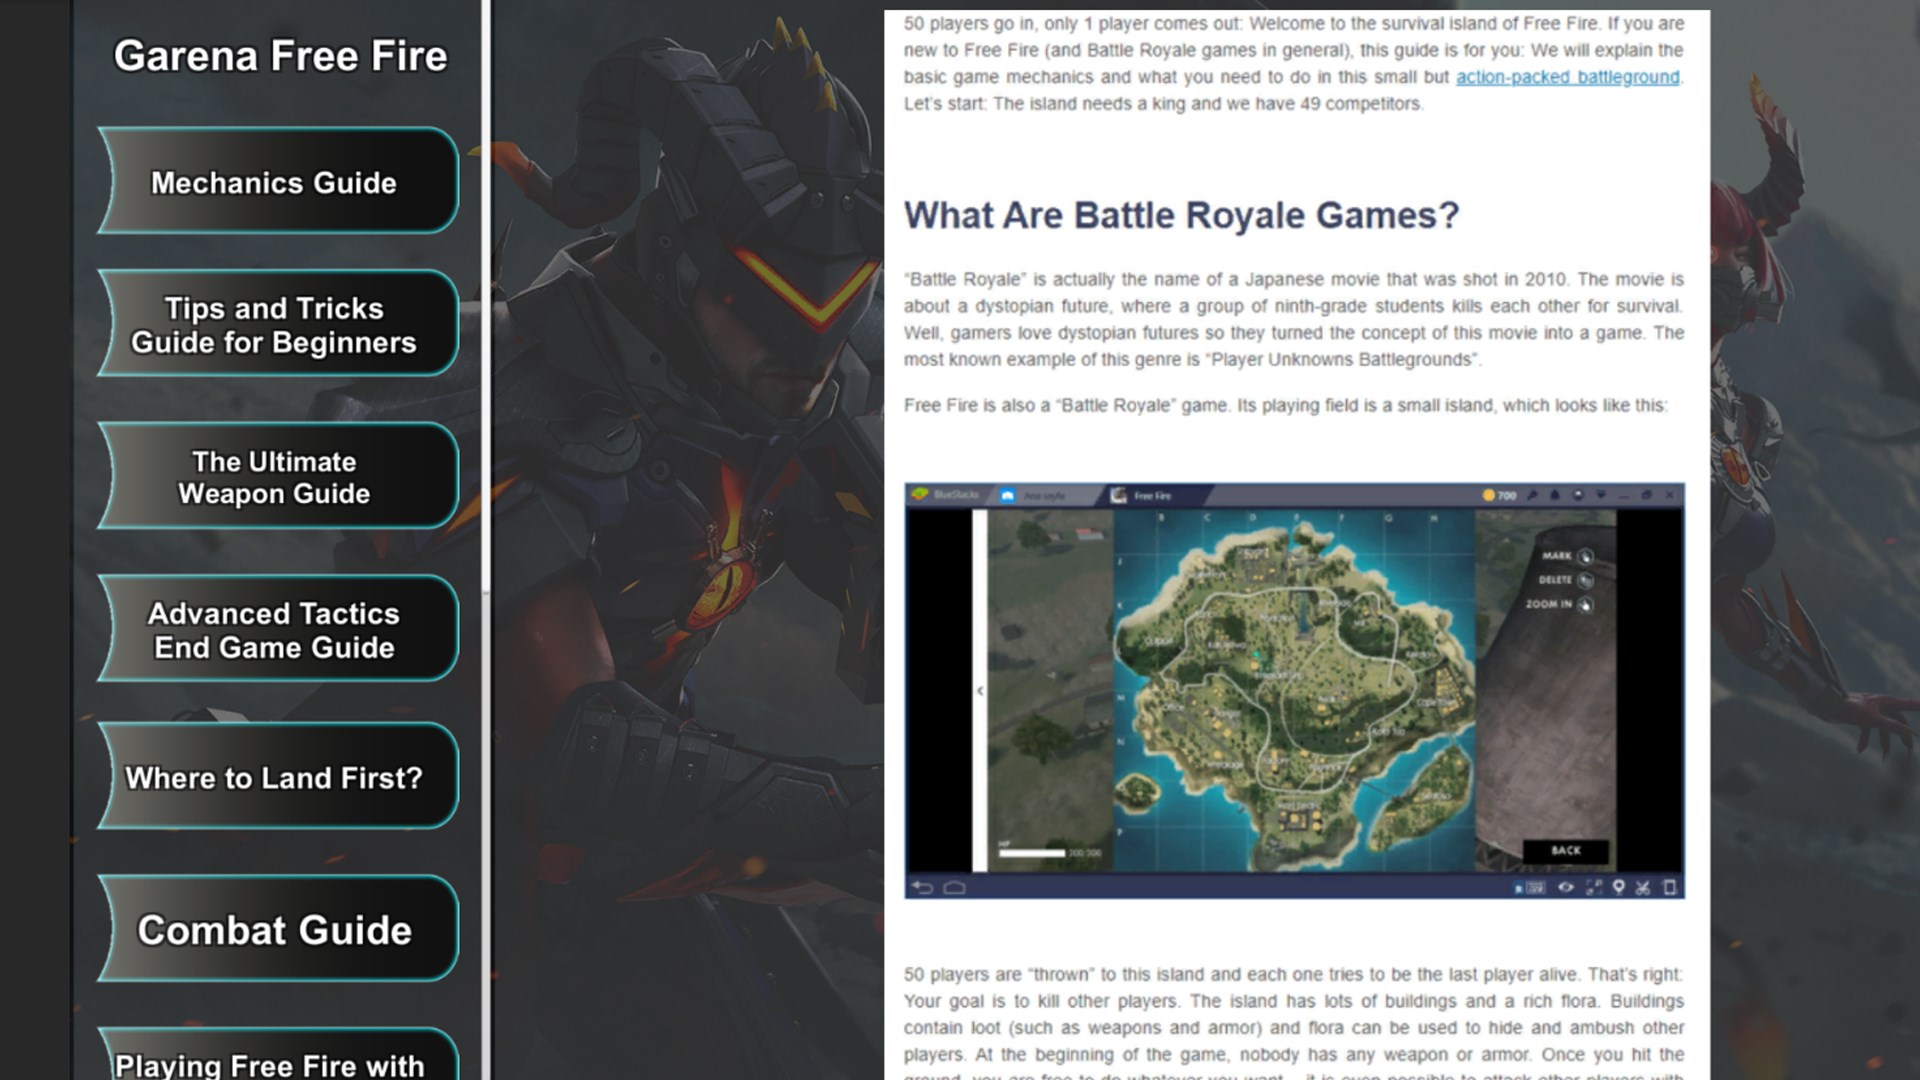1920x1080 pixels.
Task: Open The Ultimate Weapon Guide
Action: pyautogui.click(x=276, y=478)
